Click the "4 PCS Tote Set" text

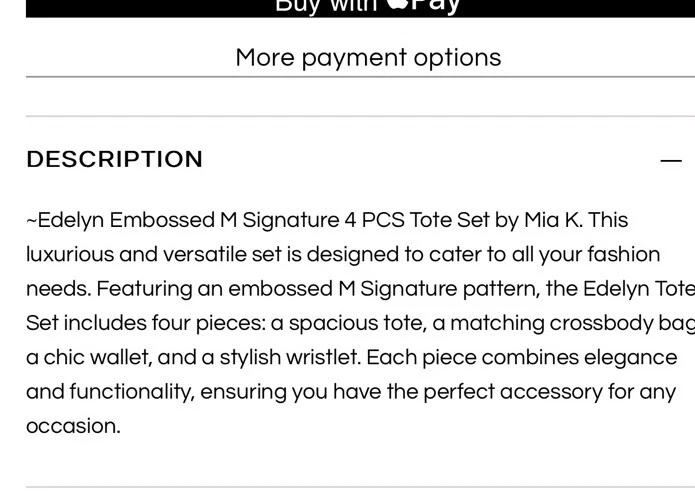tap(419, 220)
